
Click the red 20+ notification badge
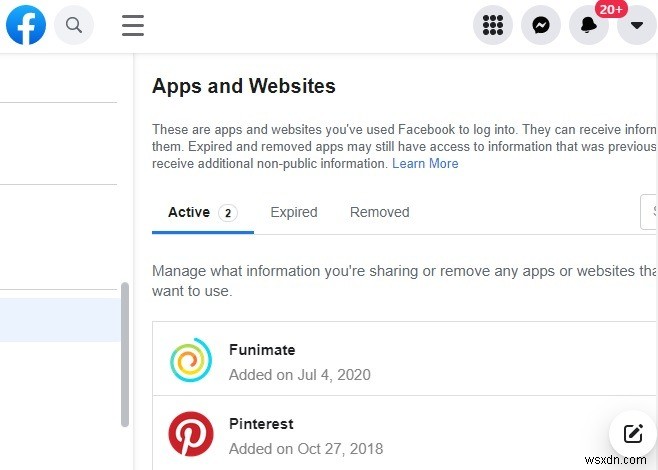click(x=611, y=9)
